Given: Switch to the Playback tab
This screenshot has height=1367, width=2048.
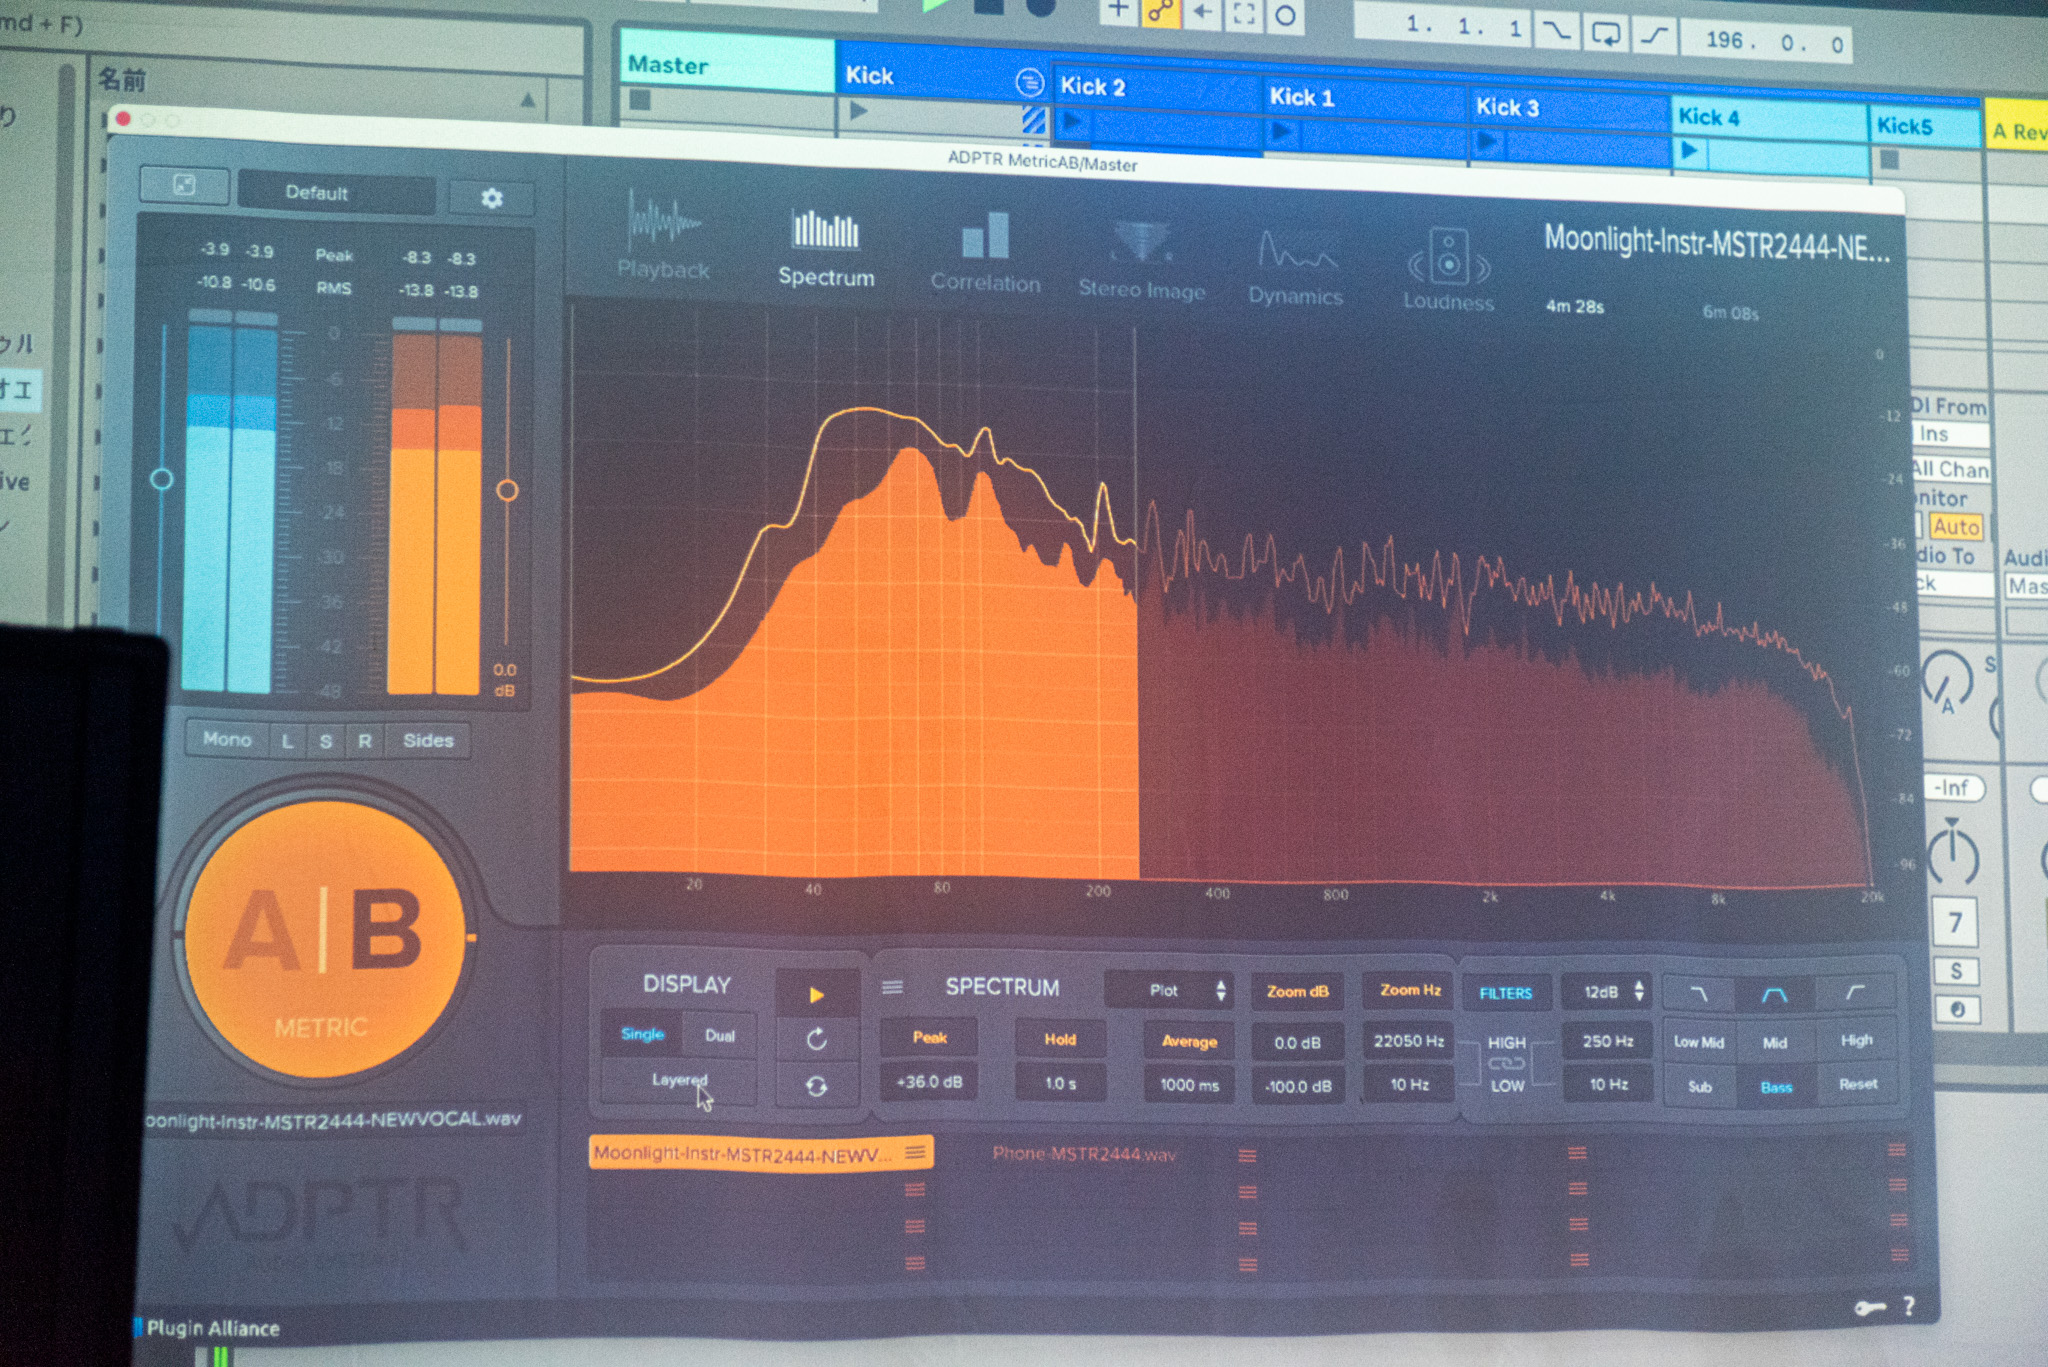Looking at the screenshot, I should pyautogui.click(x=663, y=237).
